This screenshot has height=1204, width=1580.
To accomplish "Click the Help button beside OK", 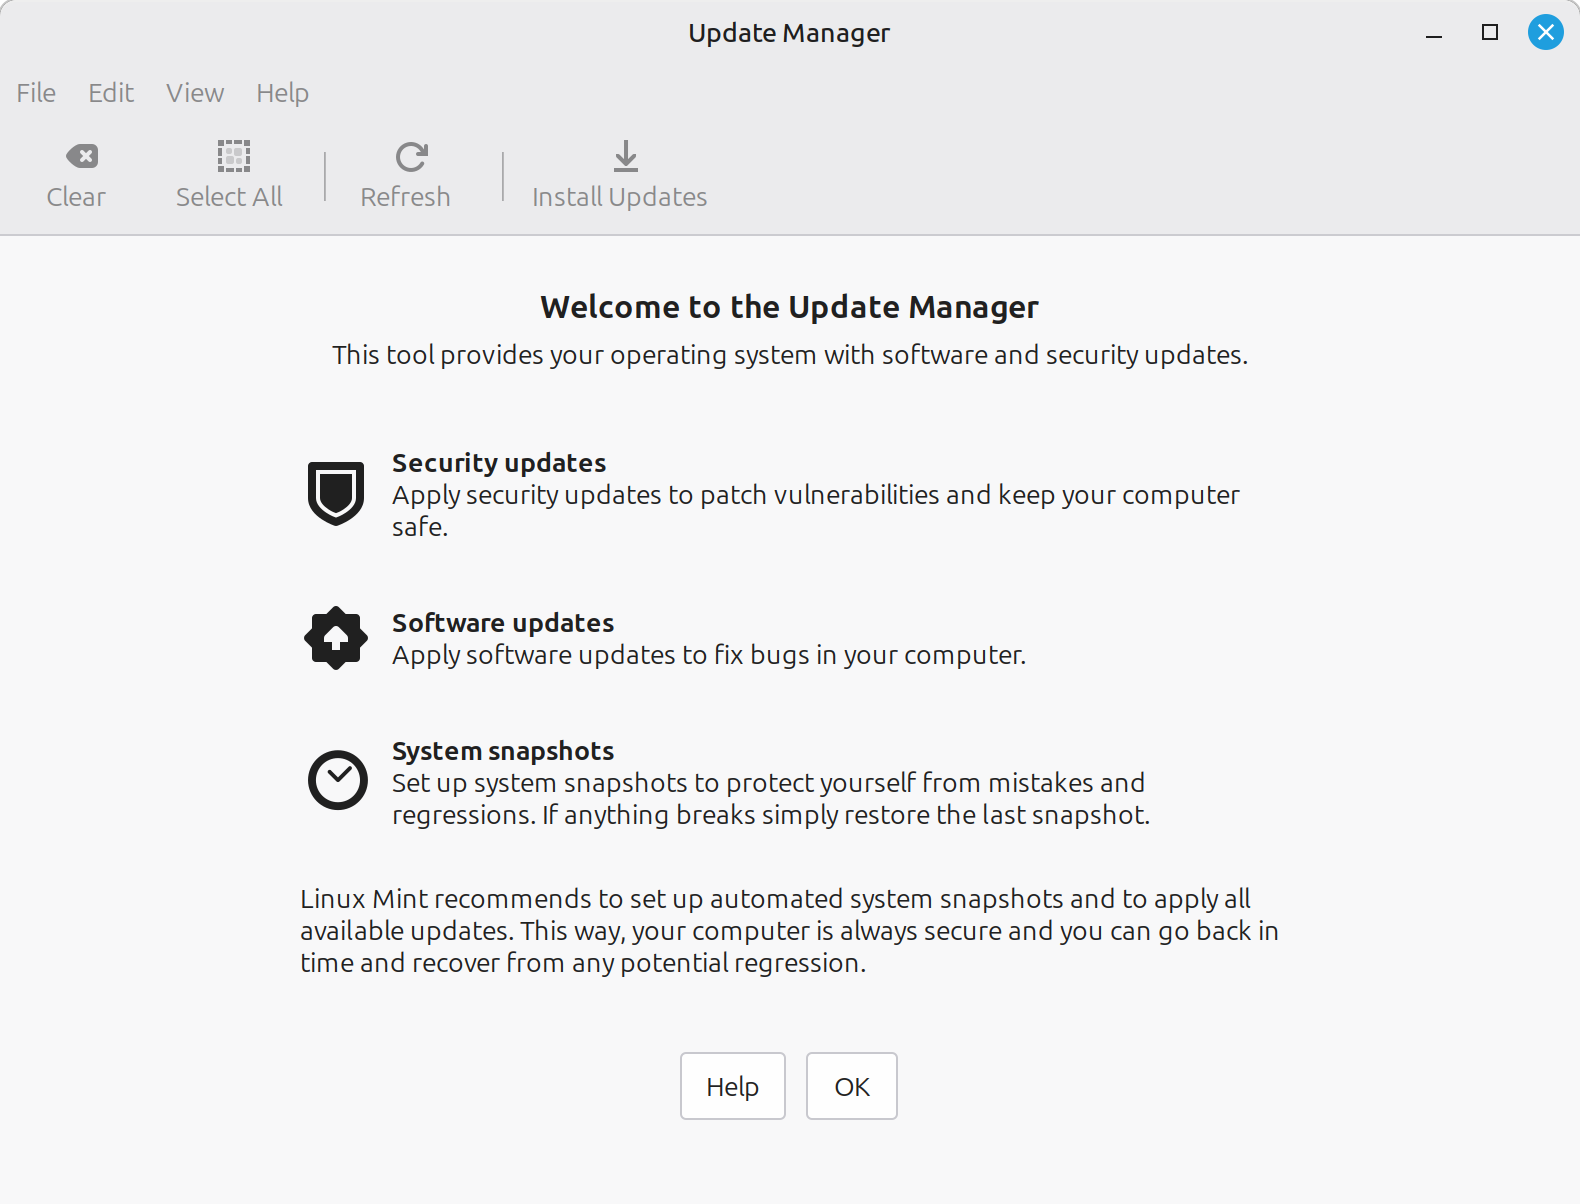I will (x=733, y=1086).
